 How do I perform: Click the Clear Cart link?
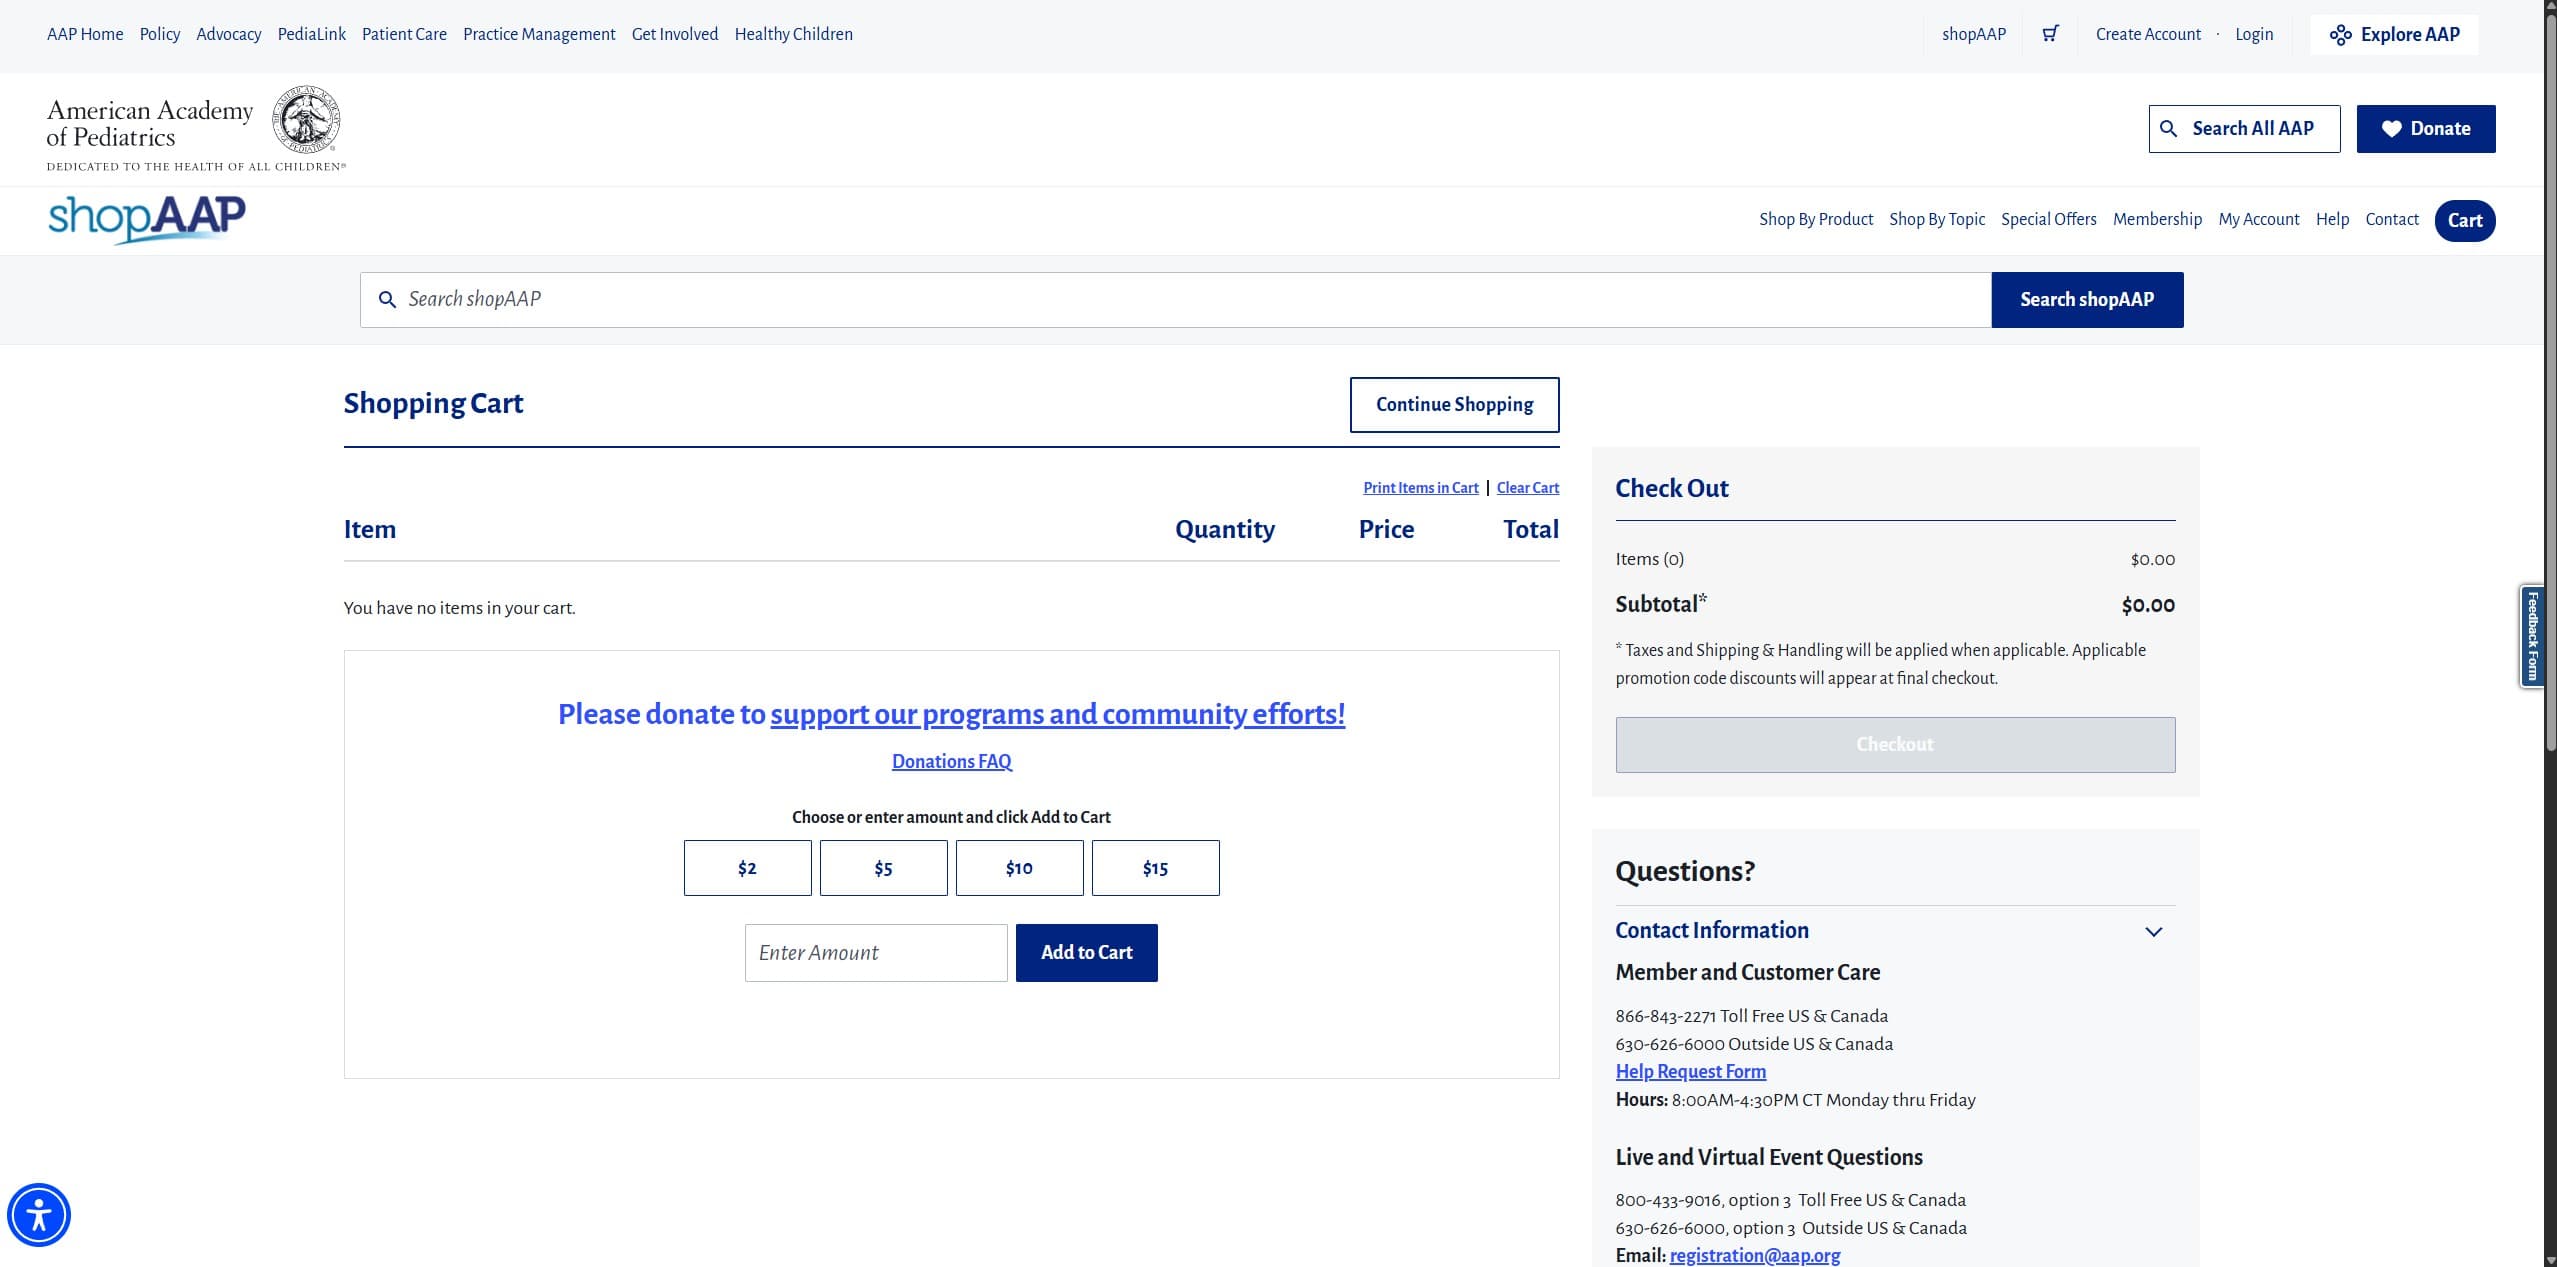coord(1528,488)
